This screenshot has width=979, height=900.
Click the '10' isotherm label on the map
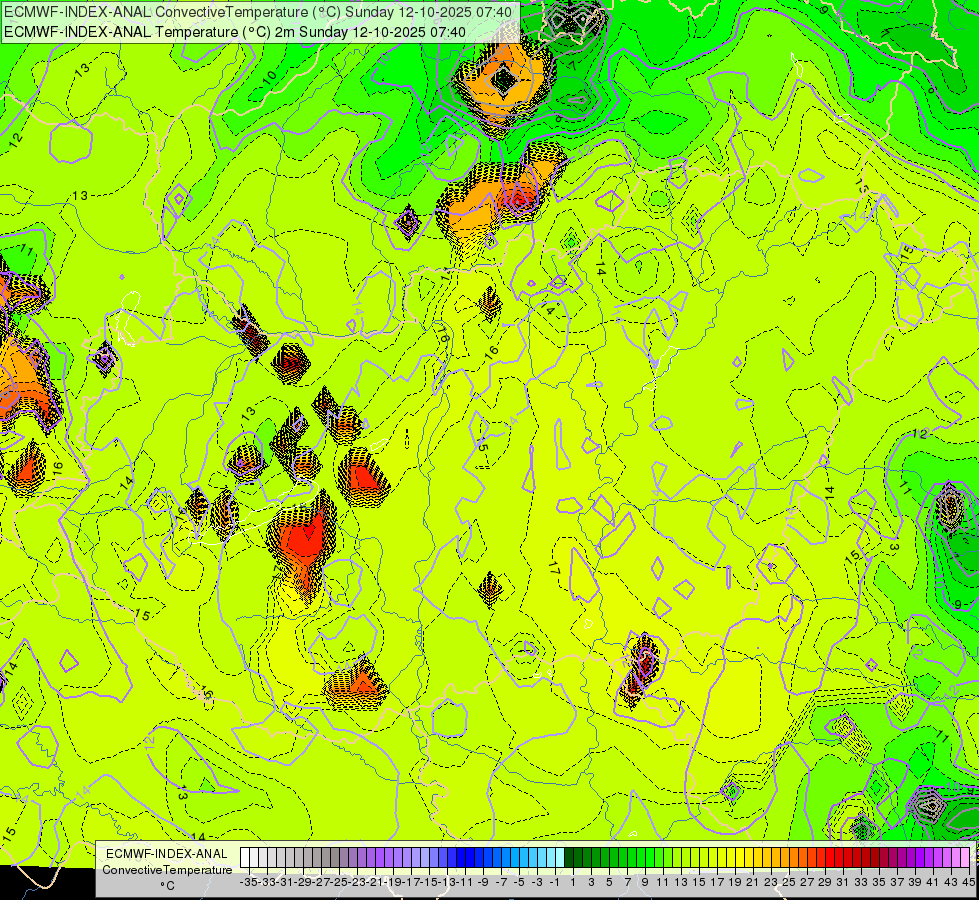pyautogui.click(x=269, y=78)
